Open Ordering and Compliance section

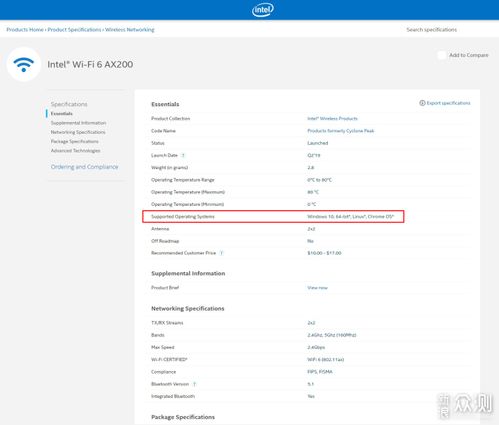click(x=84, y=167)
